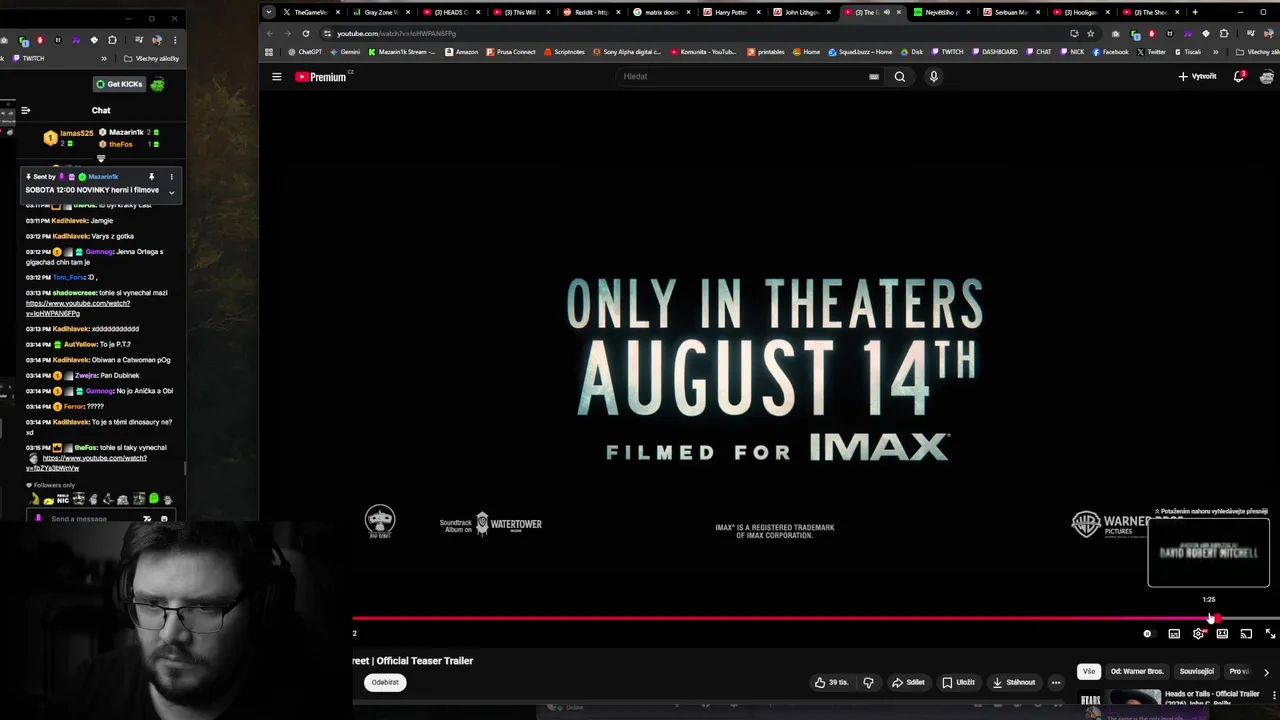Open the Amazon bookmark

coord(461,52)
